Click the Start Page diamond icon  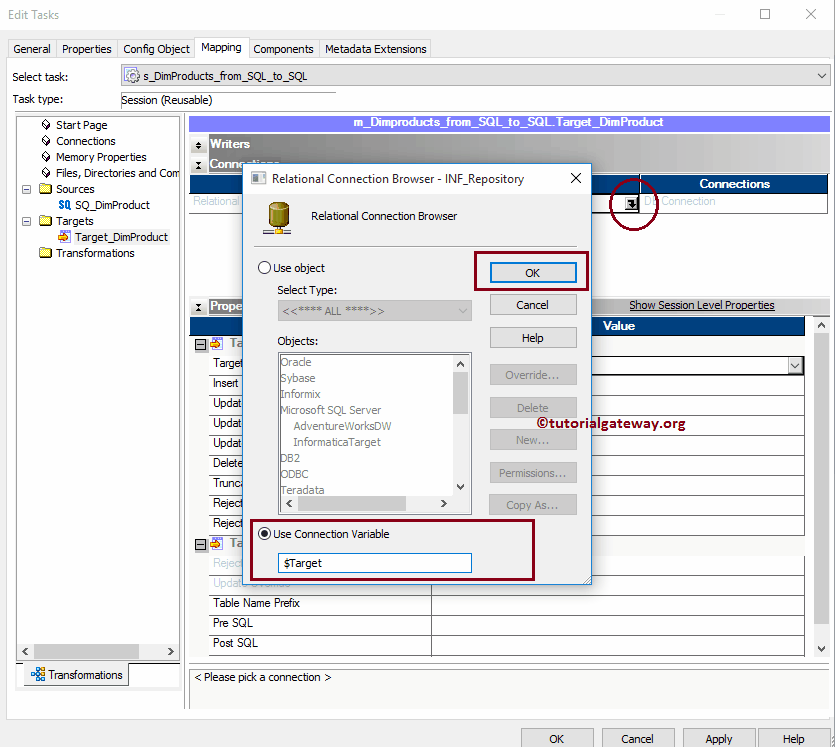pos(46,125)
